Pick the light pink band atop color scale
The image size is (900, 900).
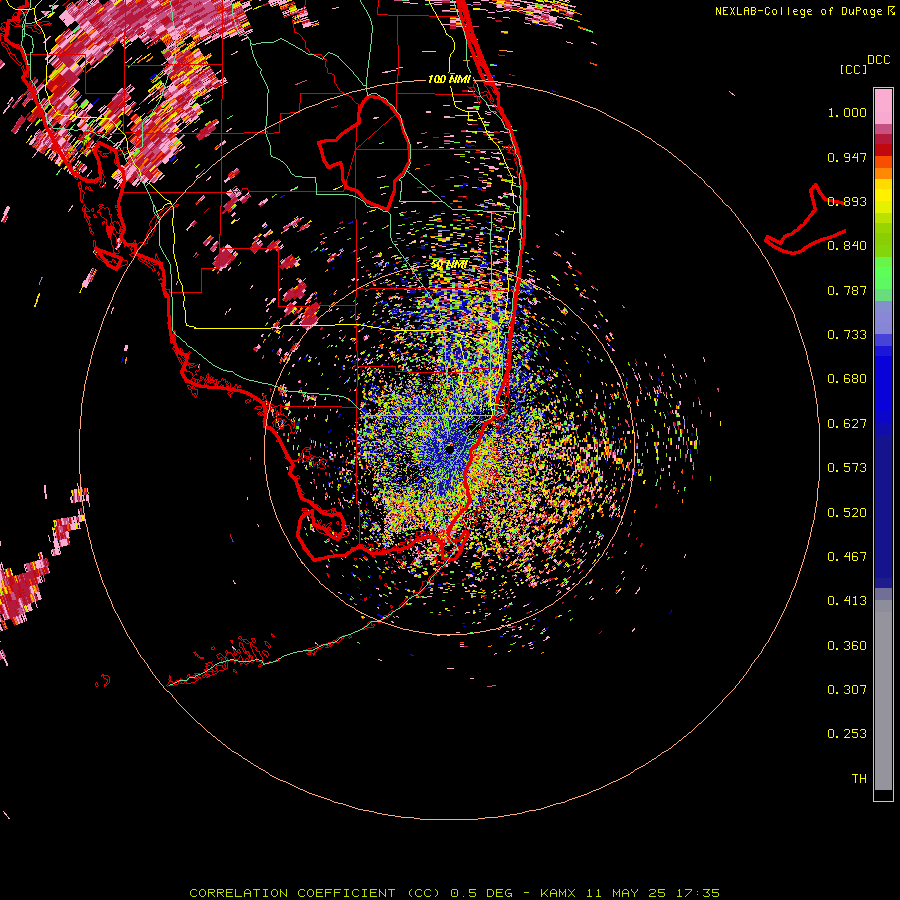(883, 106)
